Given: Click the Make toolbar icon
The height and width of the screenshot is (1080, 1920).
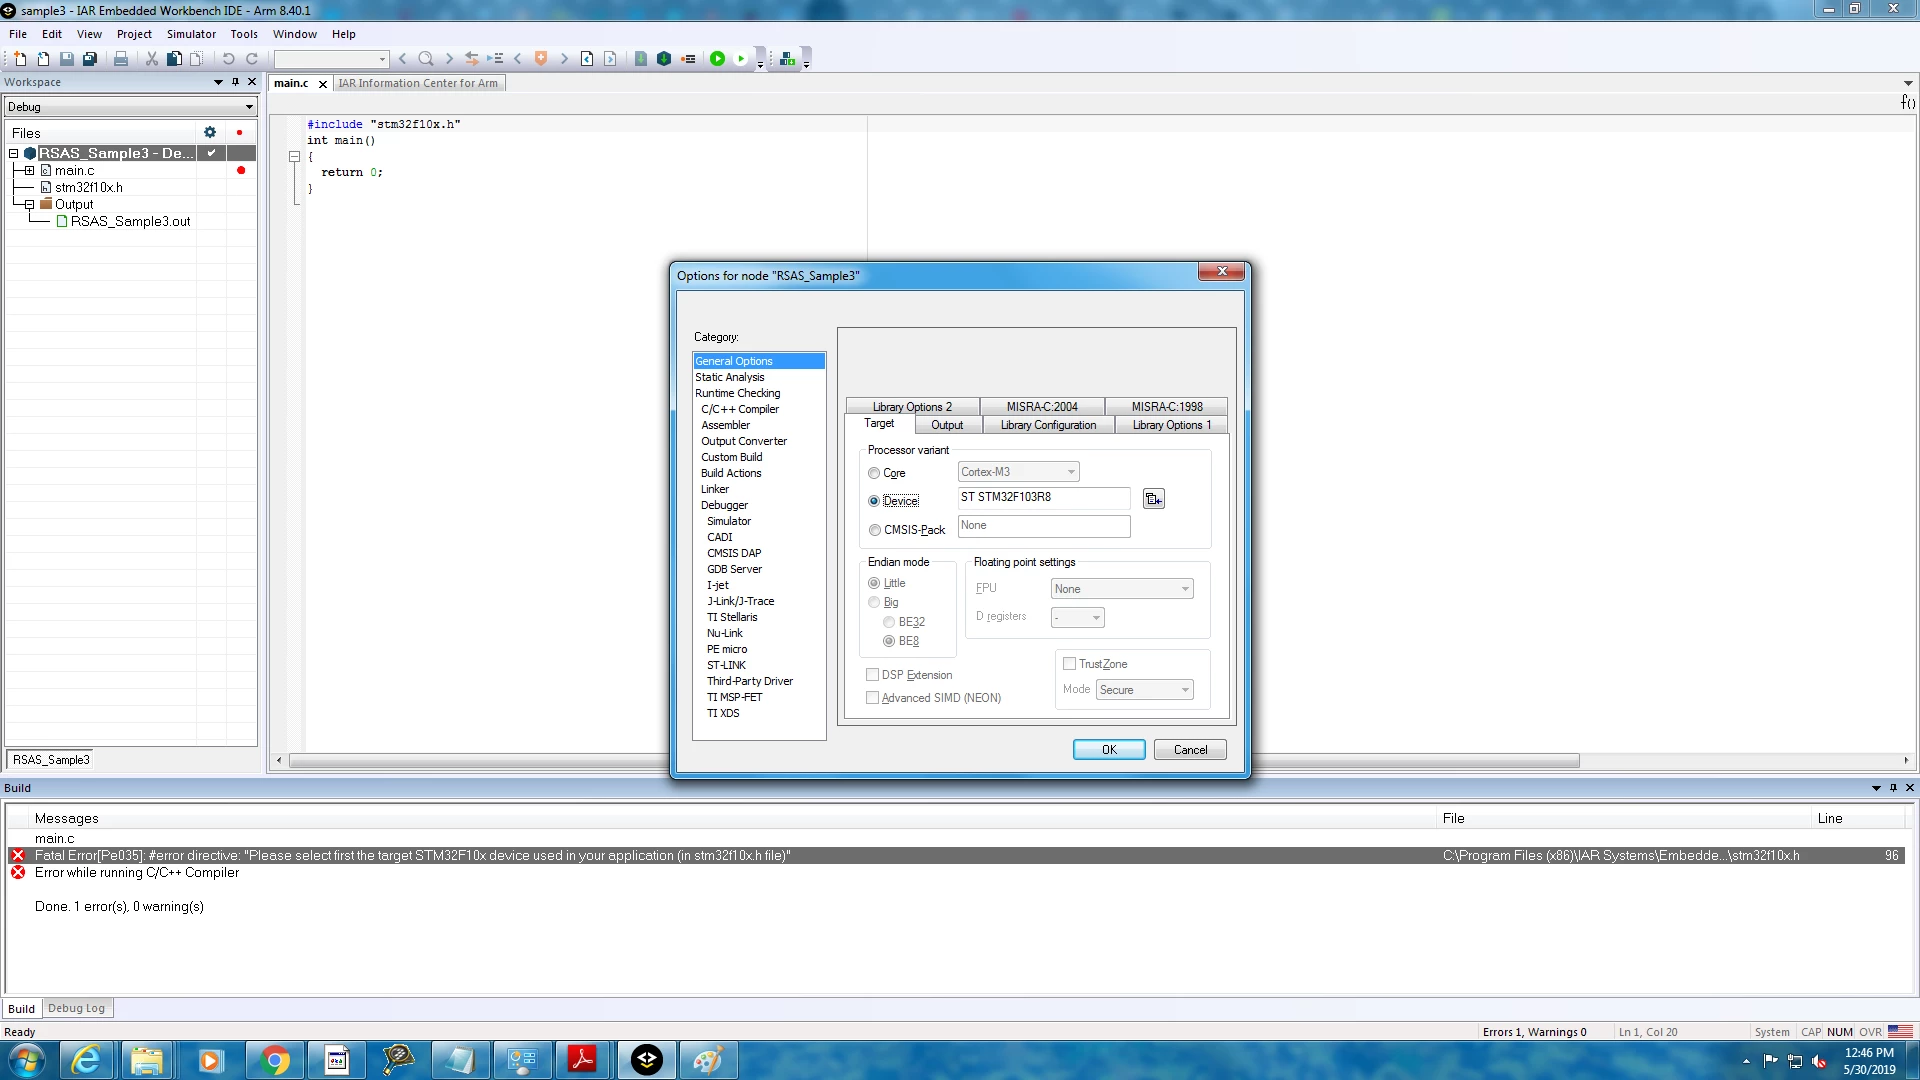Looking at the screenshot, I should 664,59.
